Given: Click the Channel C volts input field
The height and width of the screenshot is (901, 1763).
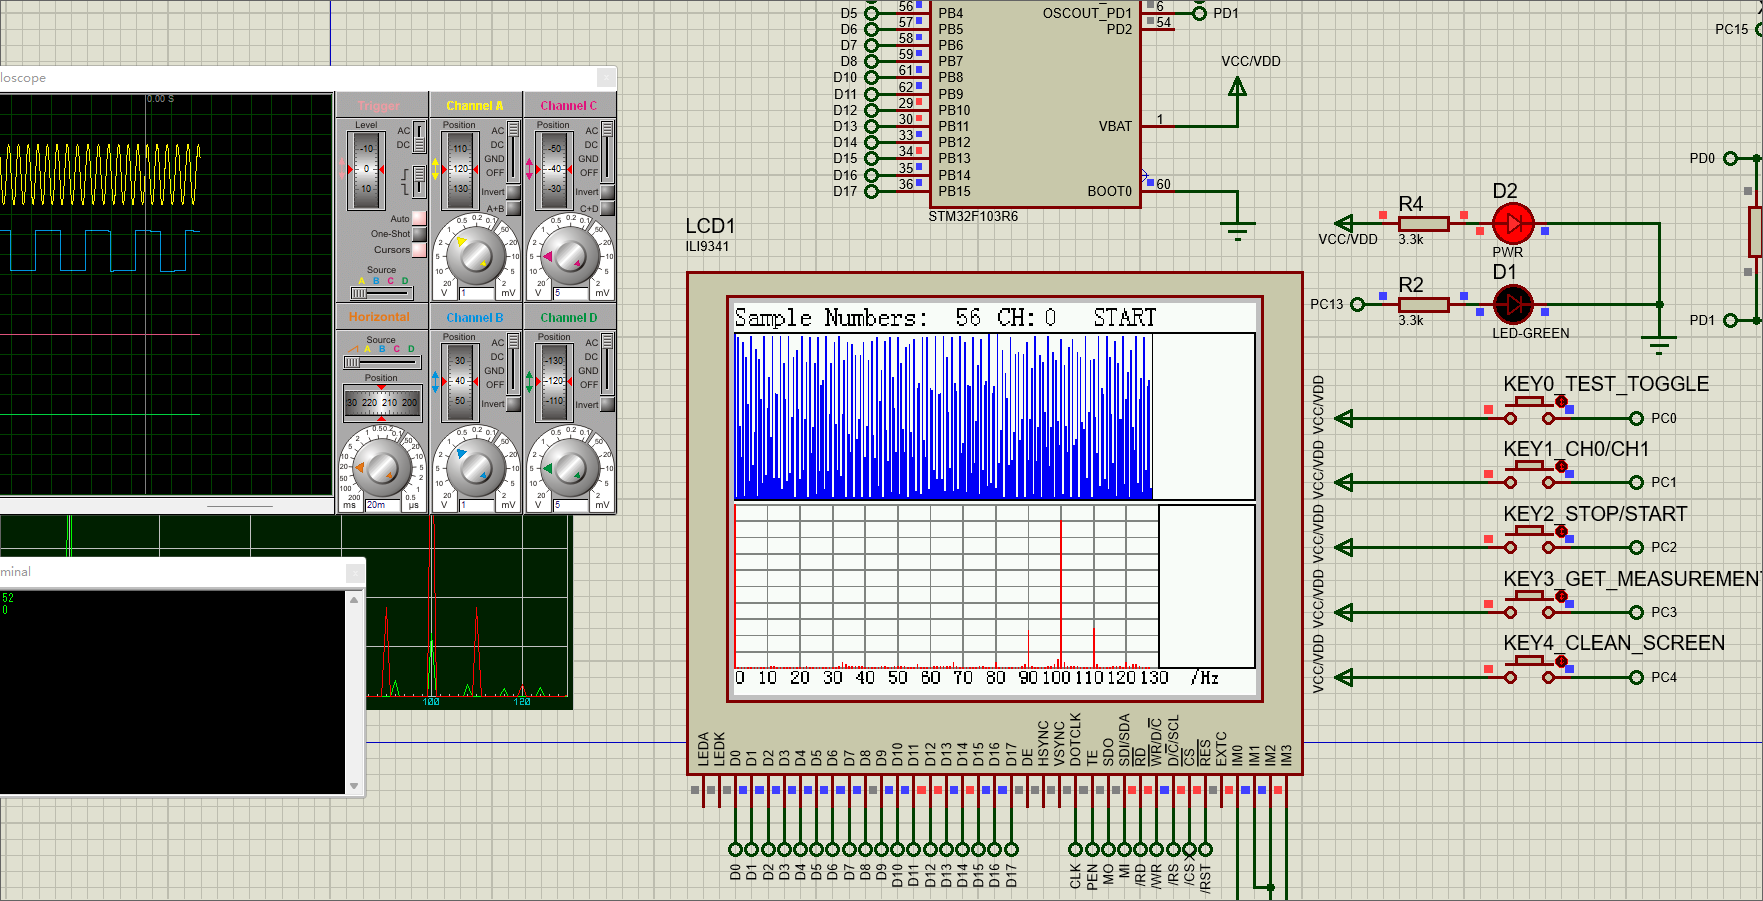Looking at the screenshot, I should (x=570, y=293).
